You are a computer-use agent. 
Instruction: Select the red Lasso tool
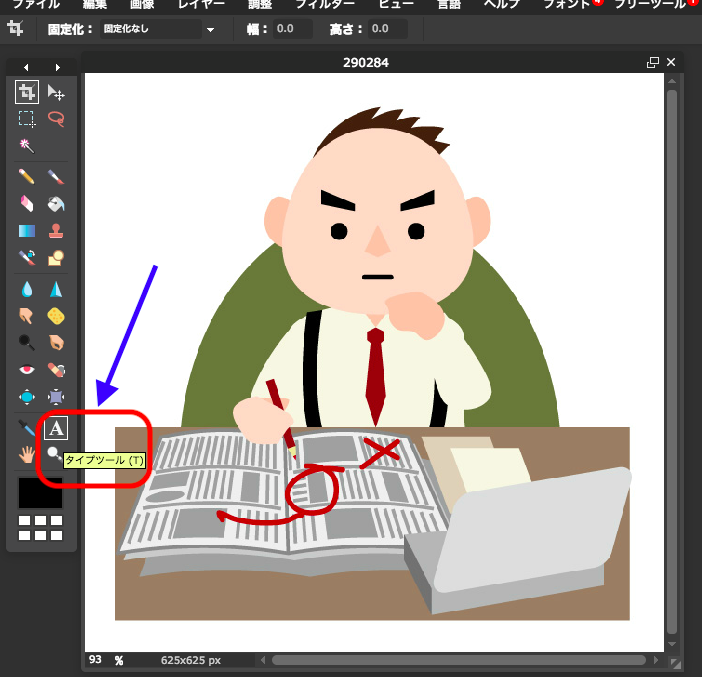(56, 119)
